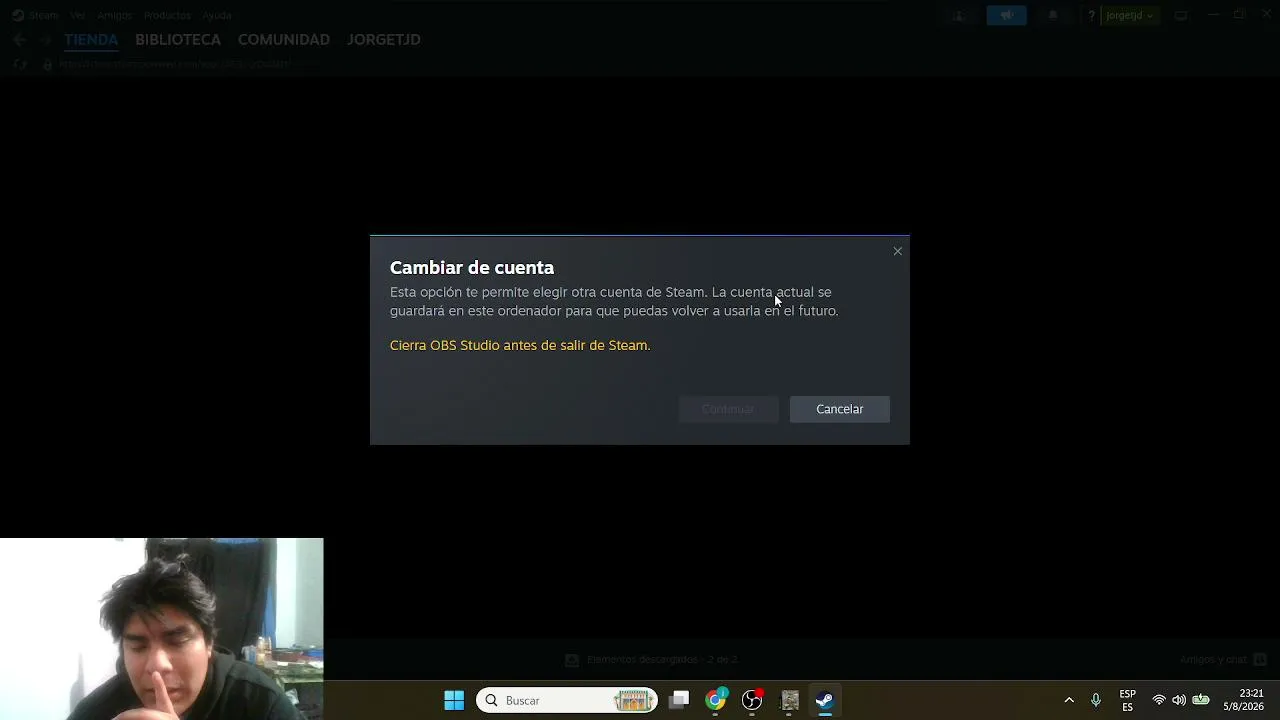The height and width of the screenshot is (720, 1280).
Task: Click the Cambiar de cuenta dialog title
Action: pos(472,267)
